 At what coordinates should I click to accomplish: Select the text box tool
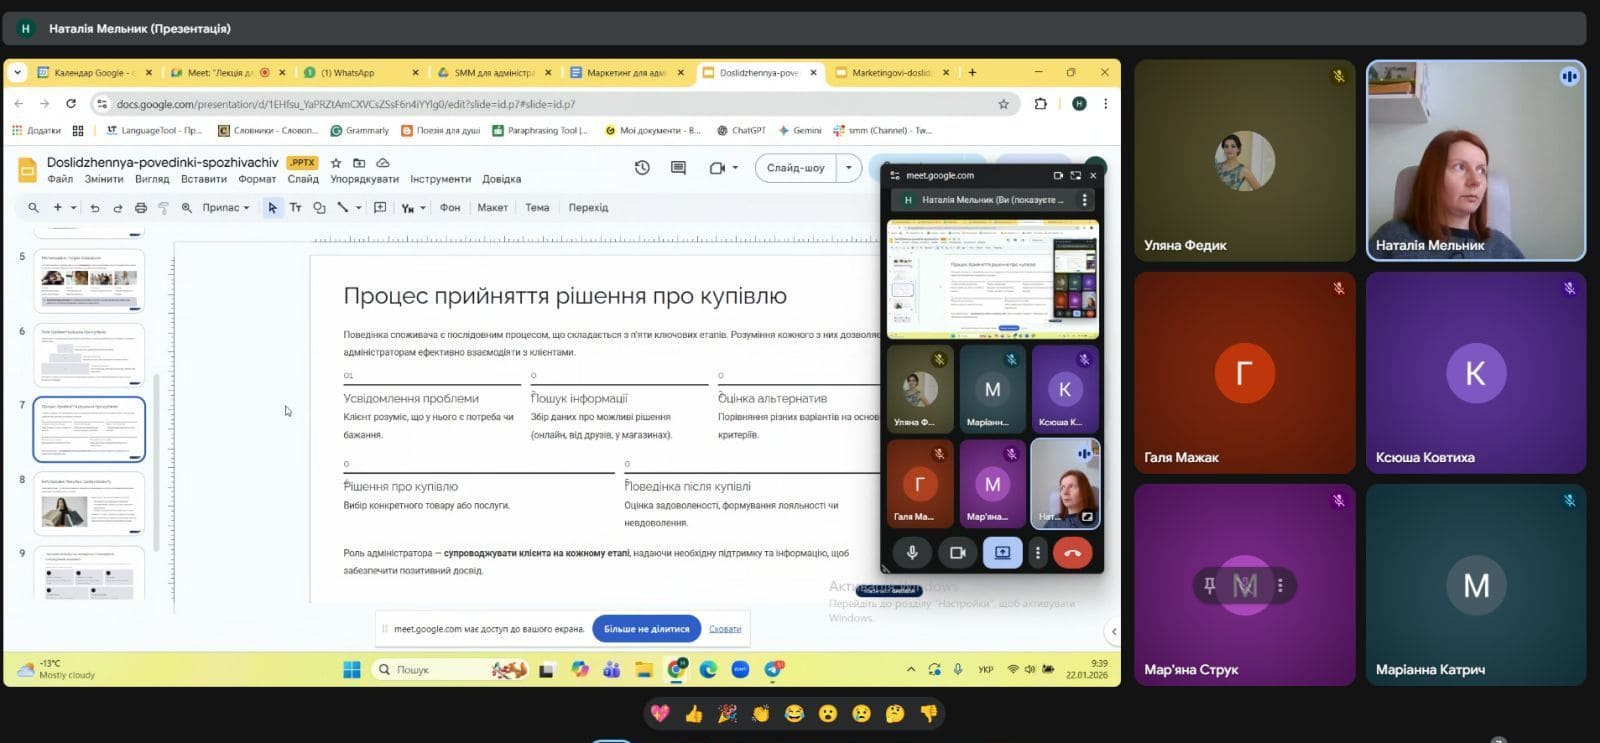pyautogui.click(x=295, y=208)
